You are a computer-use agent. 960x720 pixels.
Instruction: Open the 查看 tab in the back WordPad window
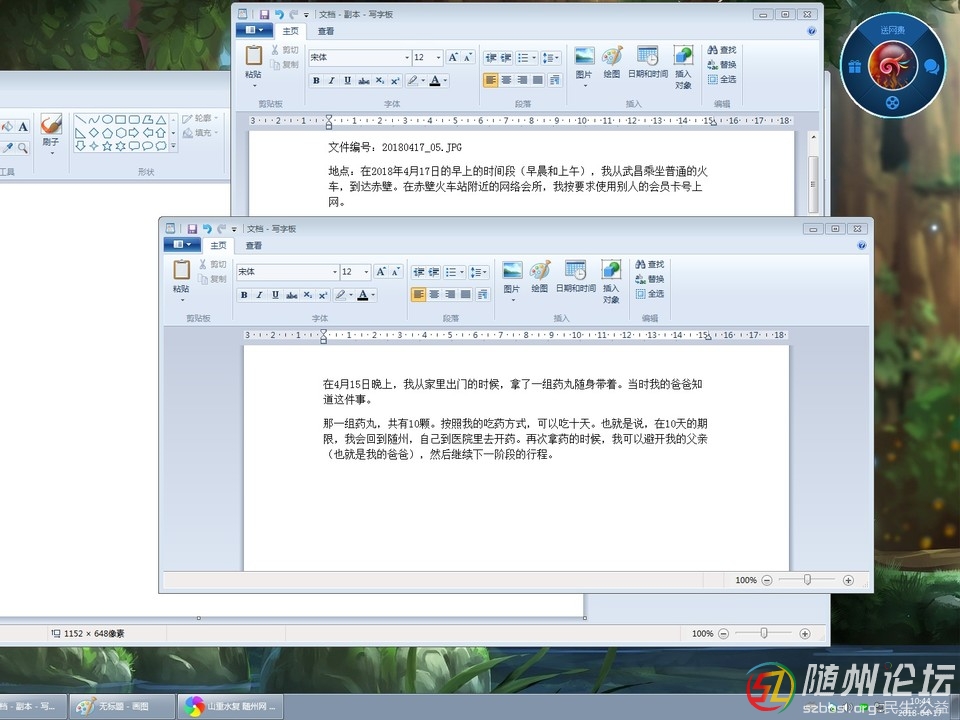[x=326, y=31]
